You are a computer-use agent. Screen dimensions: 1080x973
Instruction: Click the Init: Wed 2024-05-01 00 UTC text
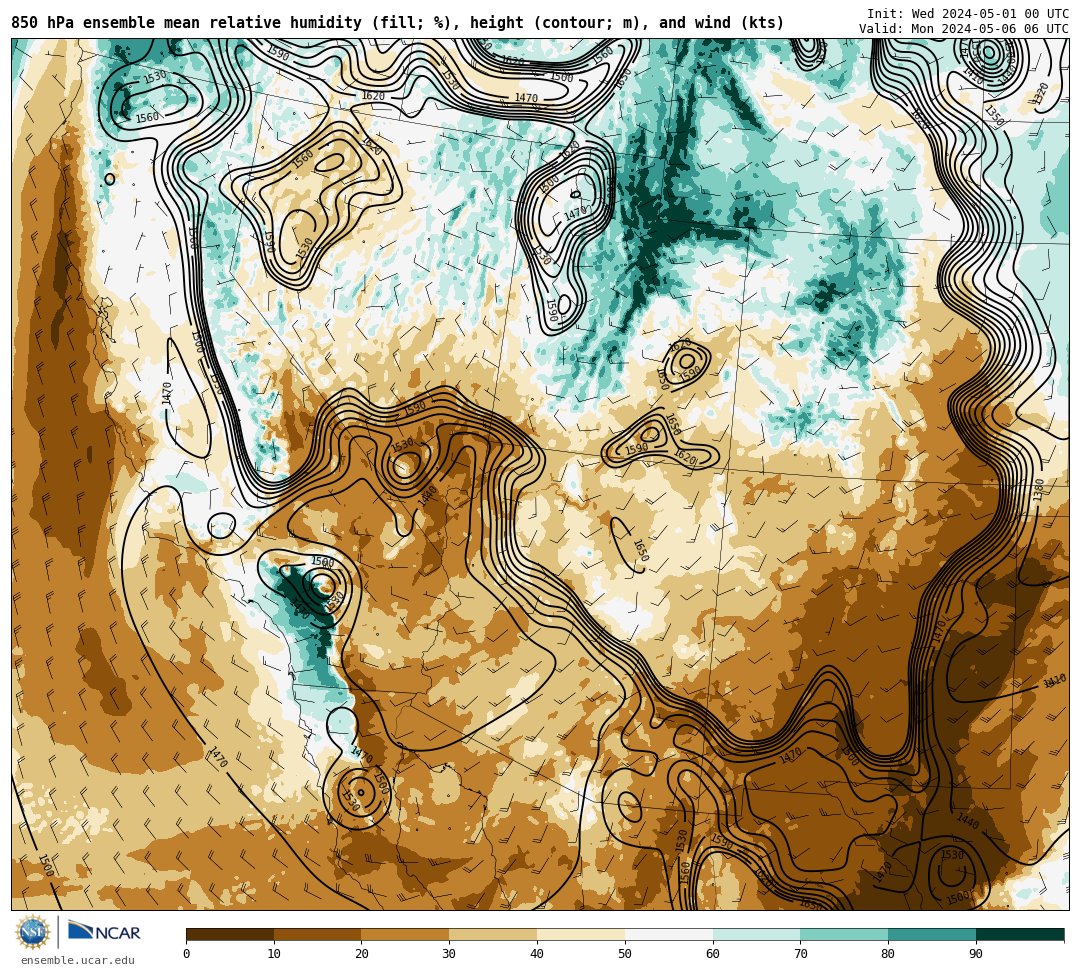(x=968, y=14)
